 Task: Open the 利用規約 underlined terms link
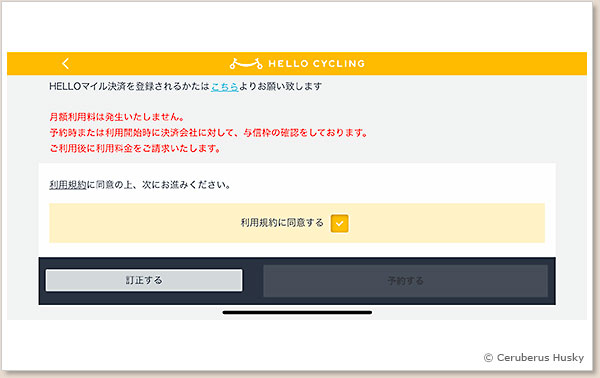[68, 185]
